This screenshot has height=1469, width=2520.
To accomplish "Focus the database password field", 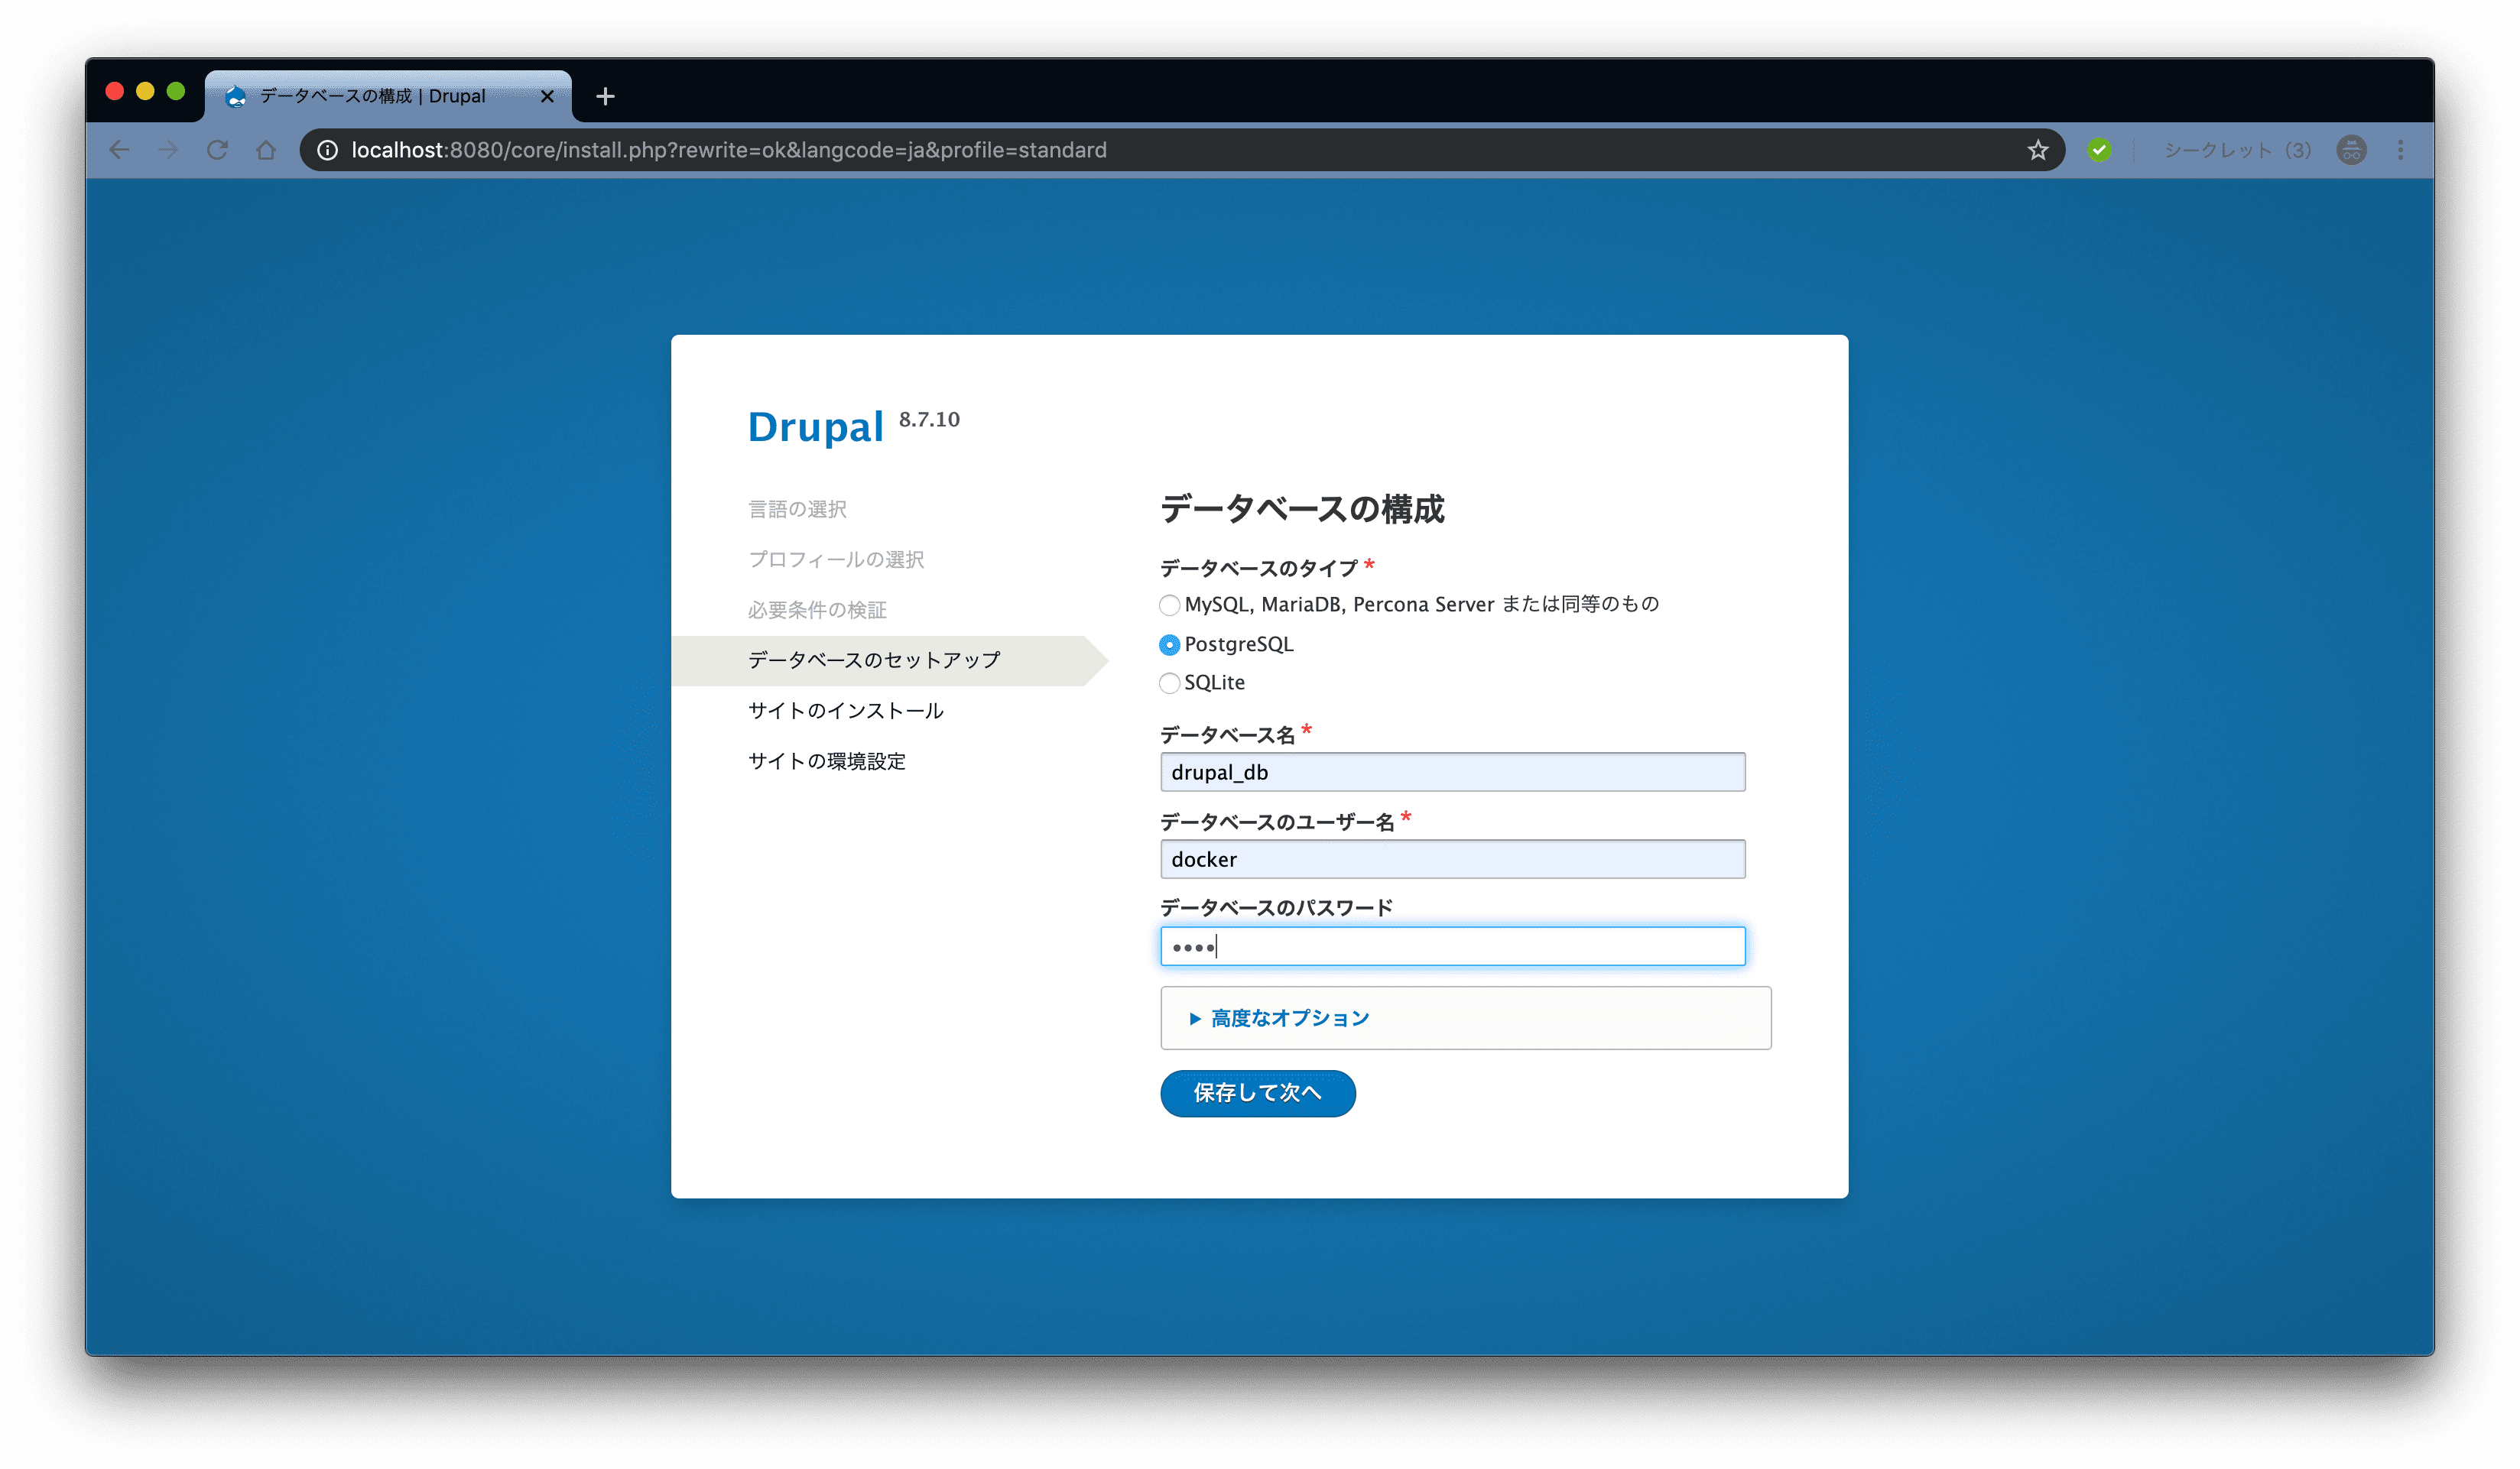I will pyautogui.click(x=1452, y=946).
